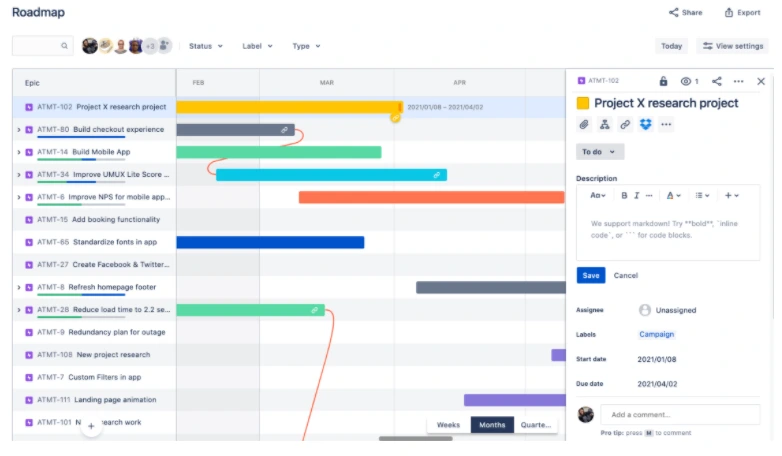This screenshot has width=782, height=456.
Task: Click the first user avatar filter
Action: click(x=90, y=46)
